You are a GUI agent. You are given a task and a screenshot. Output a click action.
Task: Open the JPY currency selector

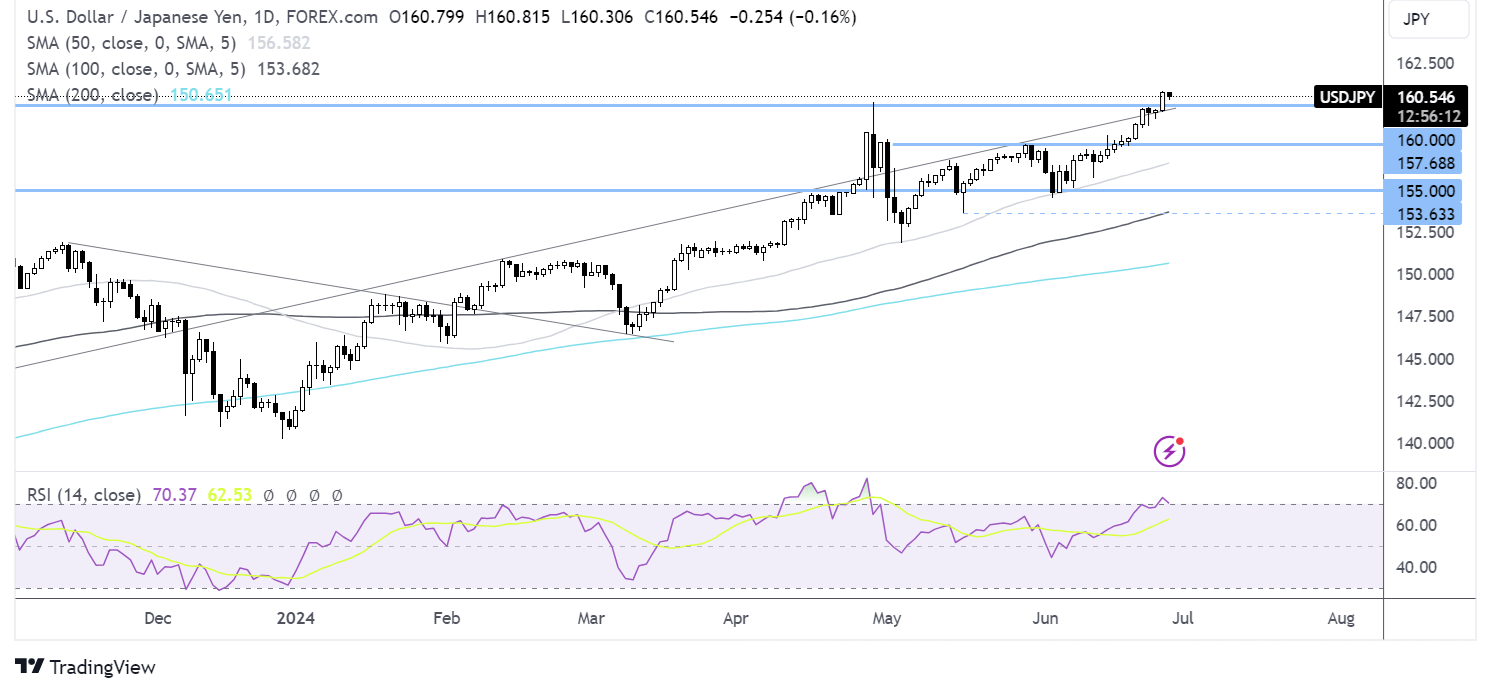pos(1428,18)
